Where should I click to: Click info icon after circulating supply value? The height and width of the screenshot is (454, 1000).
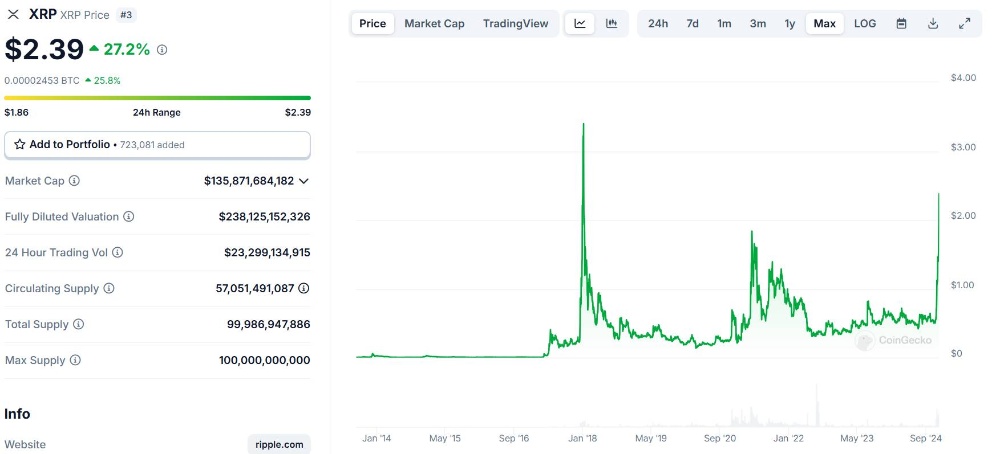point(304,288)
